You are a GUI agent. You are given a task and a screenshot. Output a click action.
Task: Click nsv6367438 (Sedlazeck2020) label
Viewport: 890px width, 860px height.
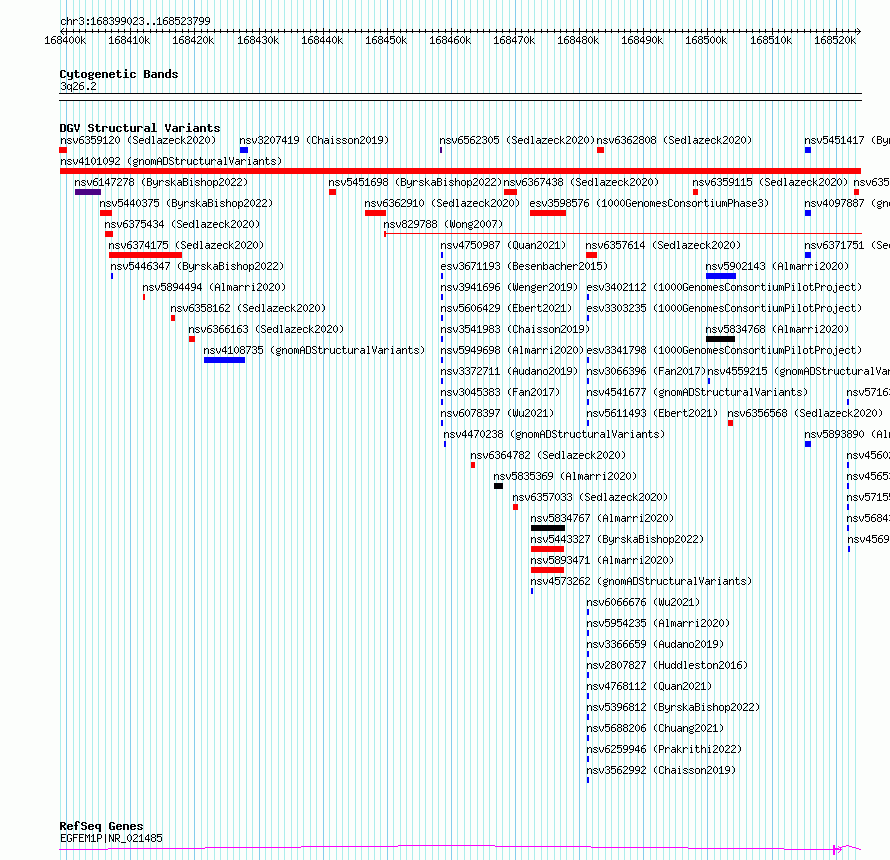click(x=581, y=182)
